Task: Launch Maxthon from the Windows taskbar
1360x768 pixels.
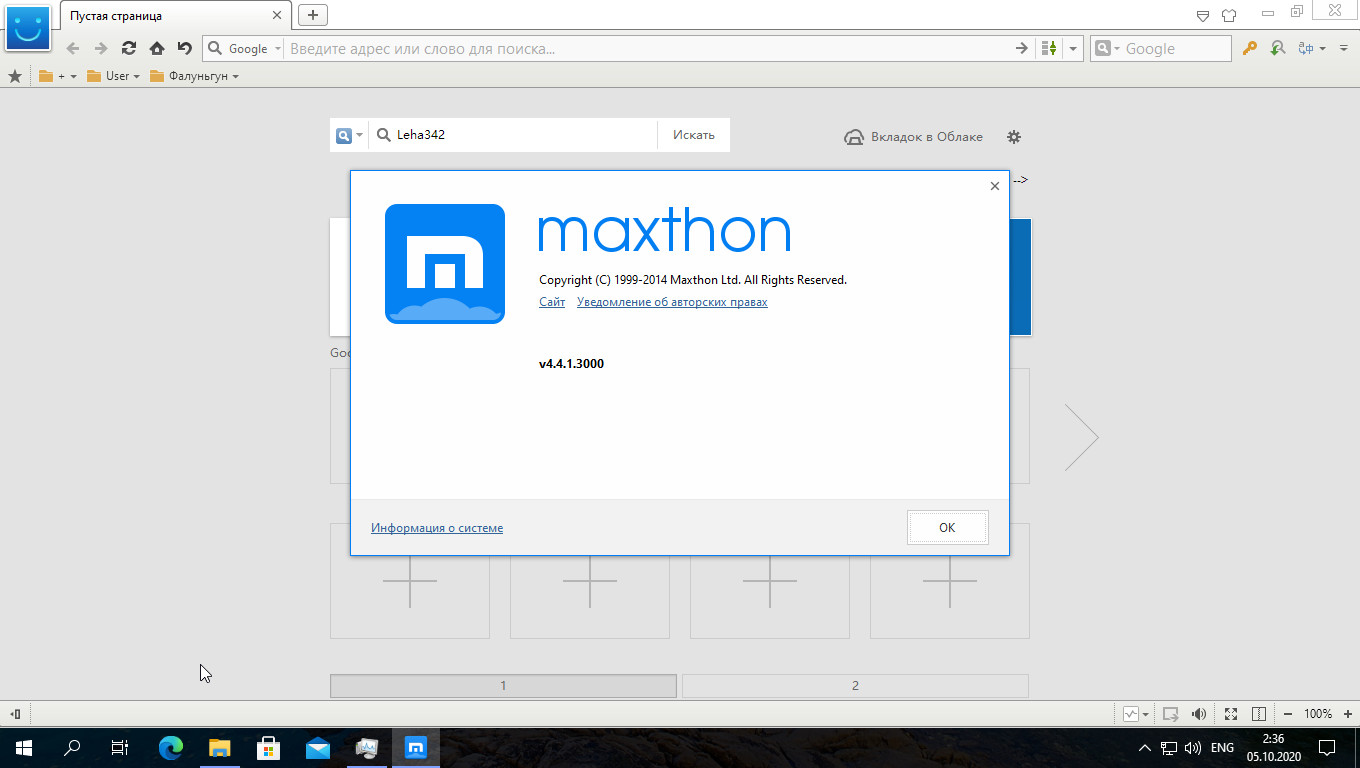Action: [x=416, y=747]
